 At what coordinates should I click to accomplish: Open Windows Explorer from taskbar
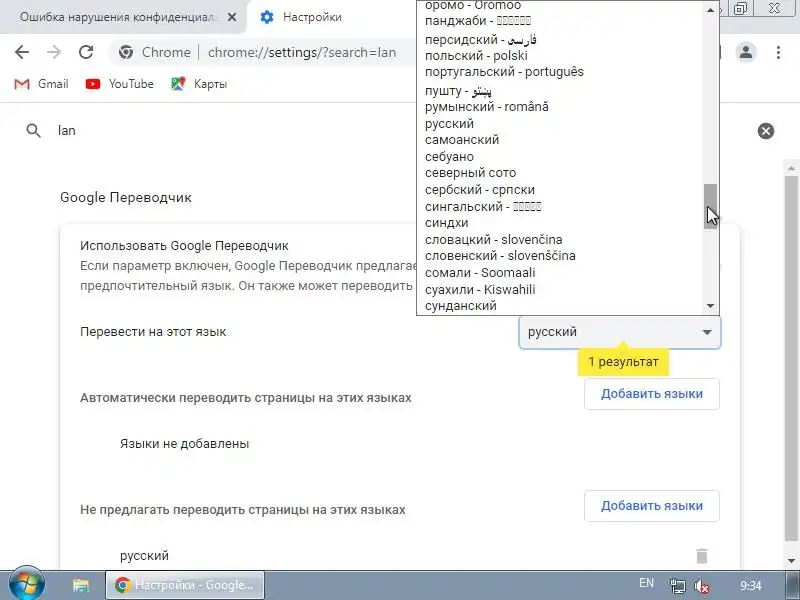[81, 585]
